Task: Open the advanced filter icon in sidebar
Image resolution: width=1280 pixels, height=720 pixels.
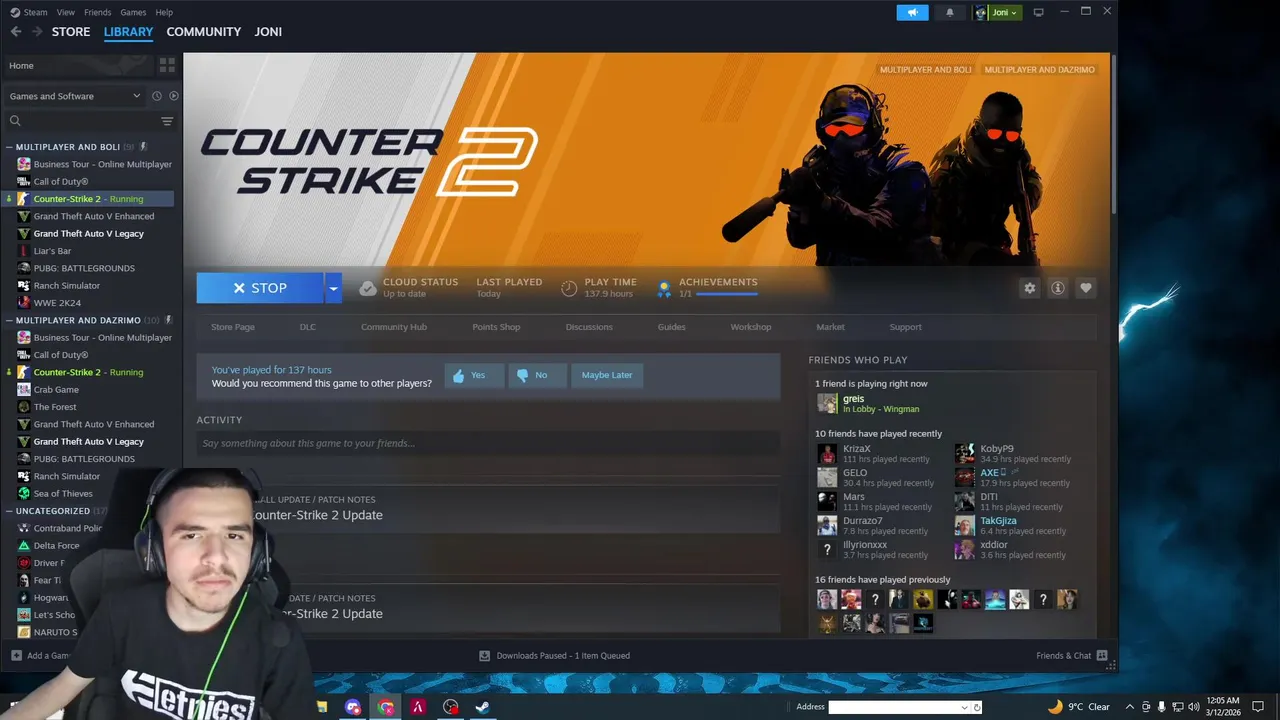Action: click(167, 121)
